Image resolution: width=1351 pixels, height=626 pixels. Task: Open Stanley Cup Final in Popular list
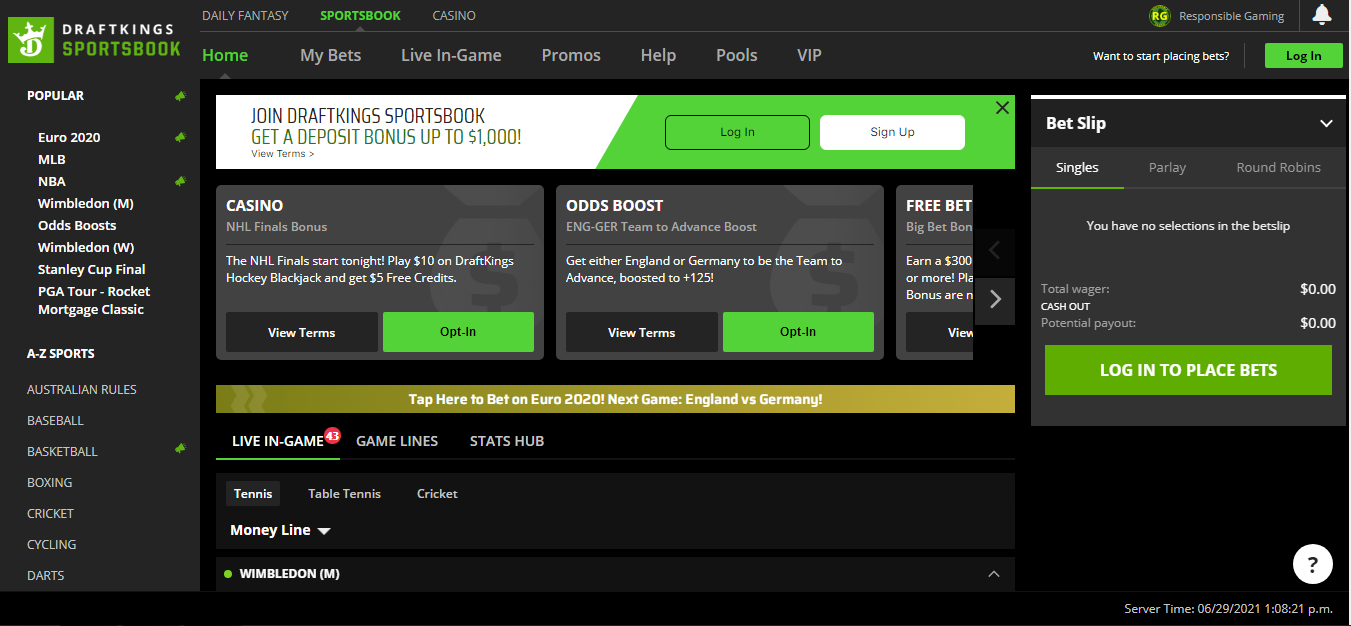point(92,269)
